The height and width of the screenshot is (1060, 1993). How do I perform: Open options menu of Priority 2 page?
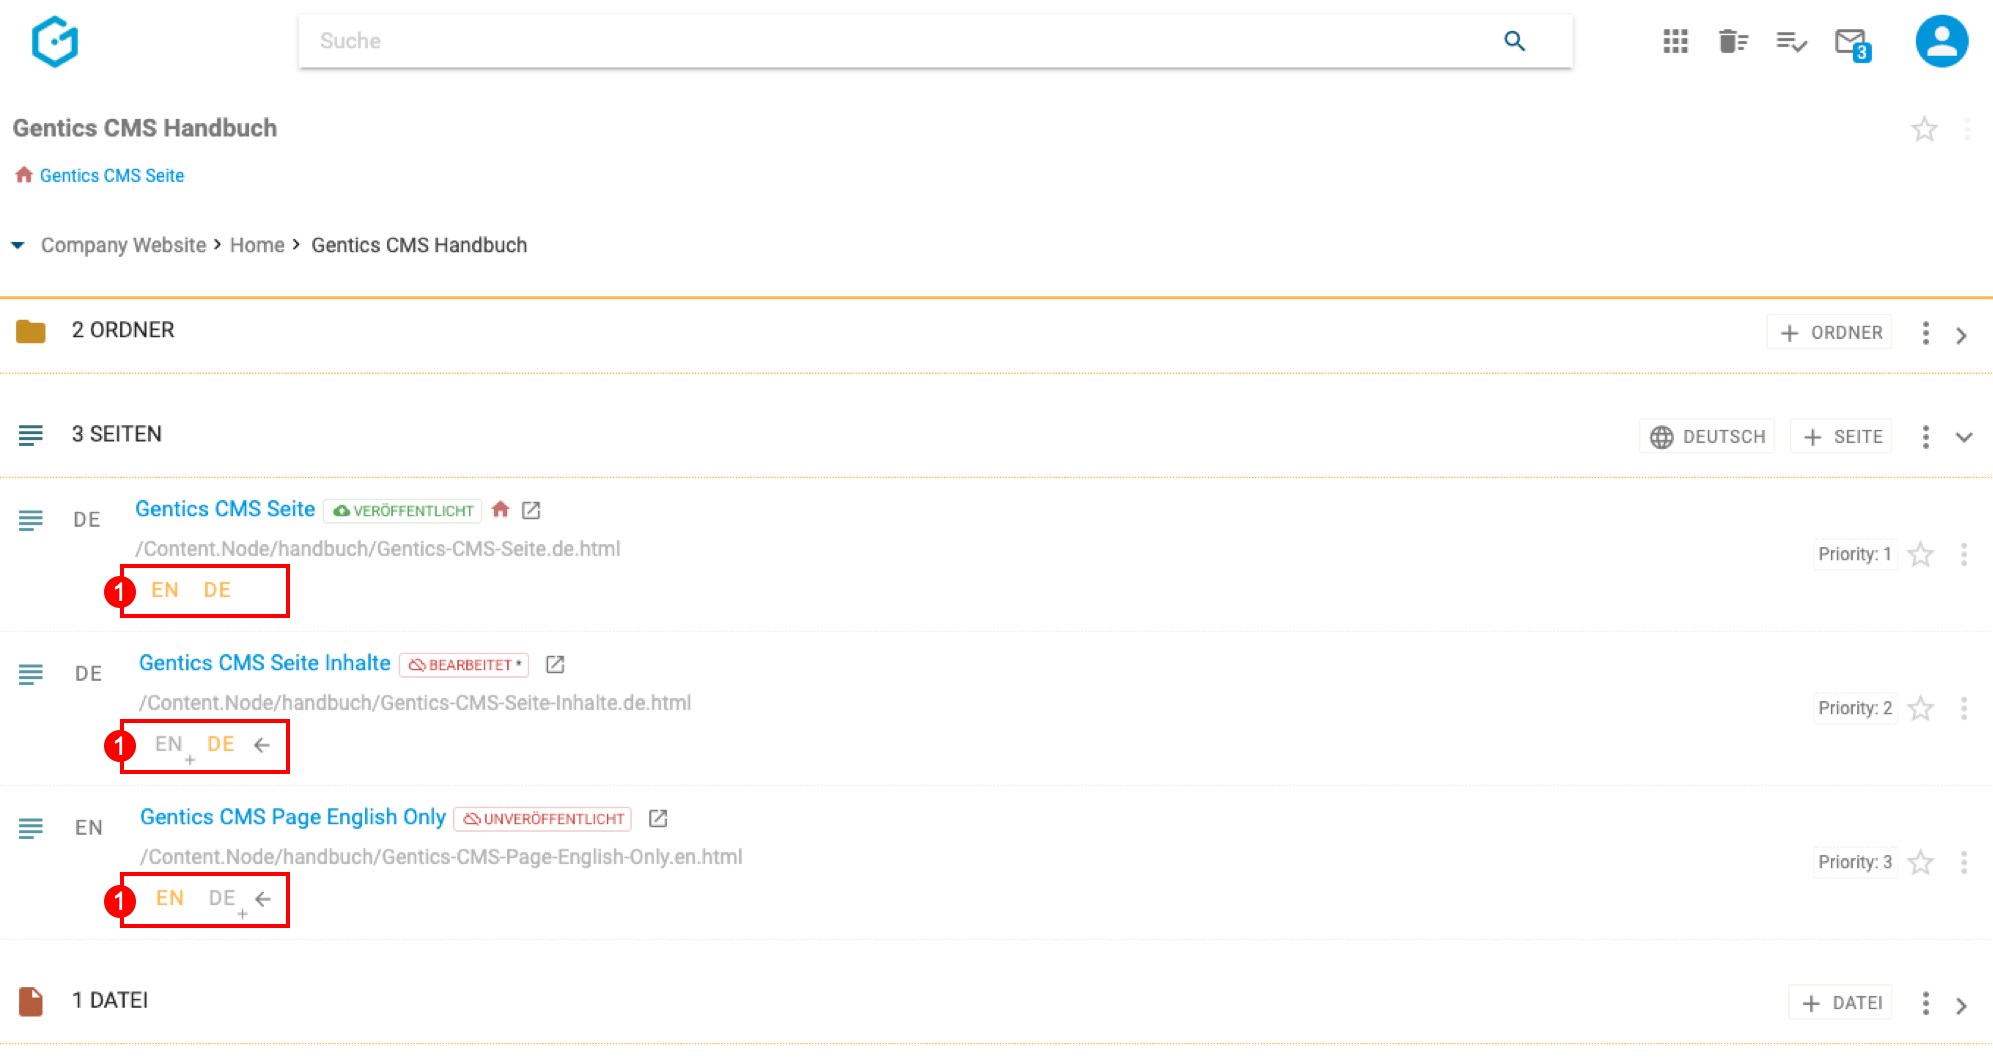point(1964,709)
